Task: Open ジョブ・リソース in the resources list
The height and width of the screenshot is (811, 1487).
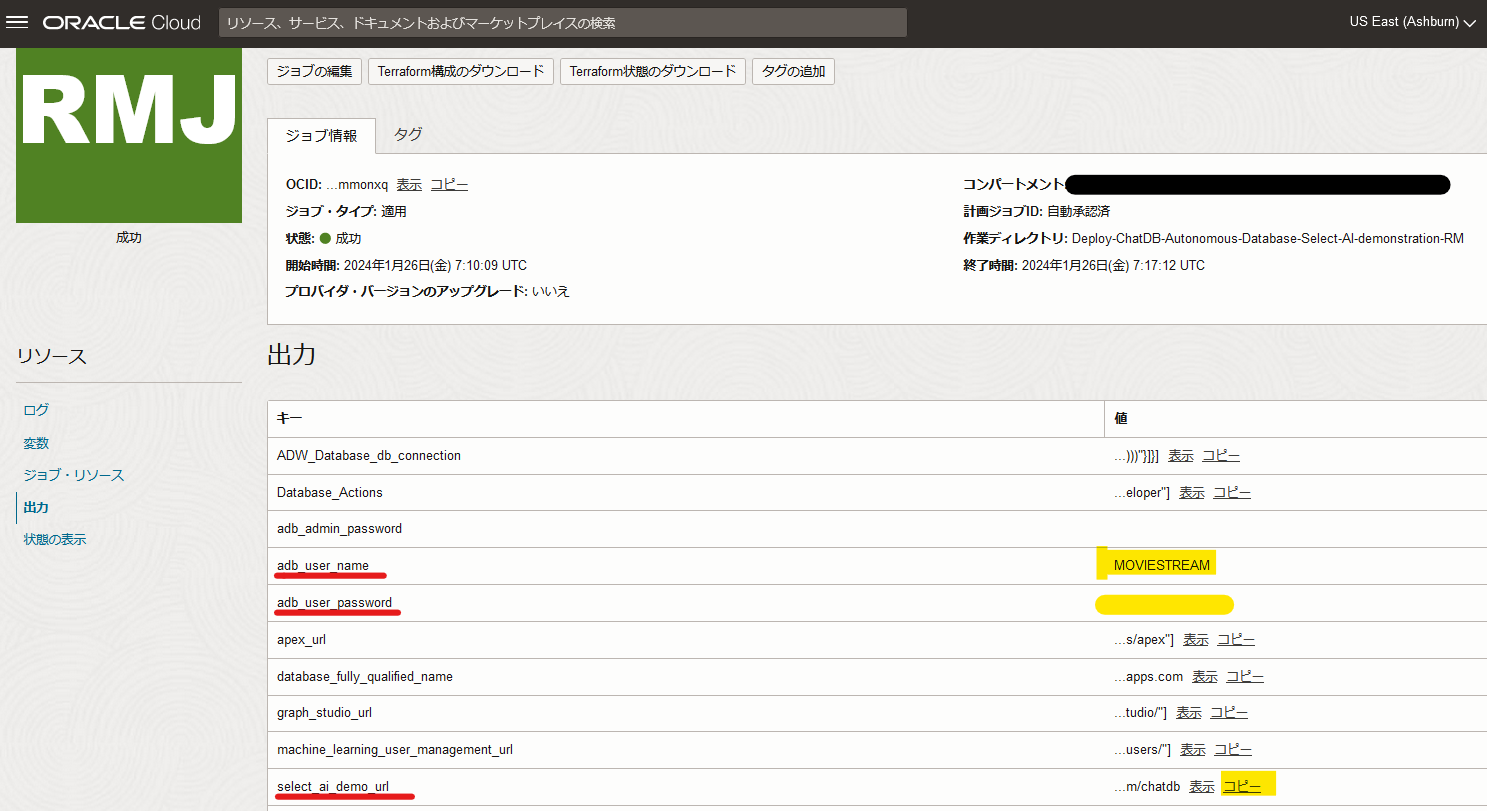Action: click(74, 475)
